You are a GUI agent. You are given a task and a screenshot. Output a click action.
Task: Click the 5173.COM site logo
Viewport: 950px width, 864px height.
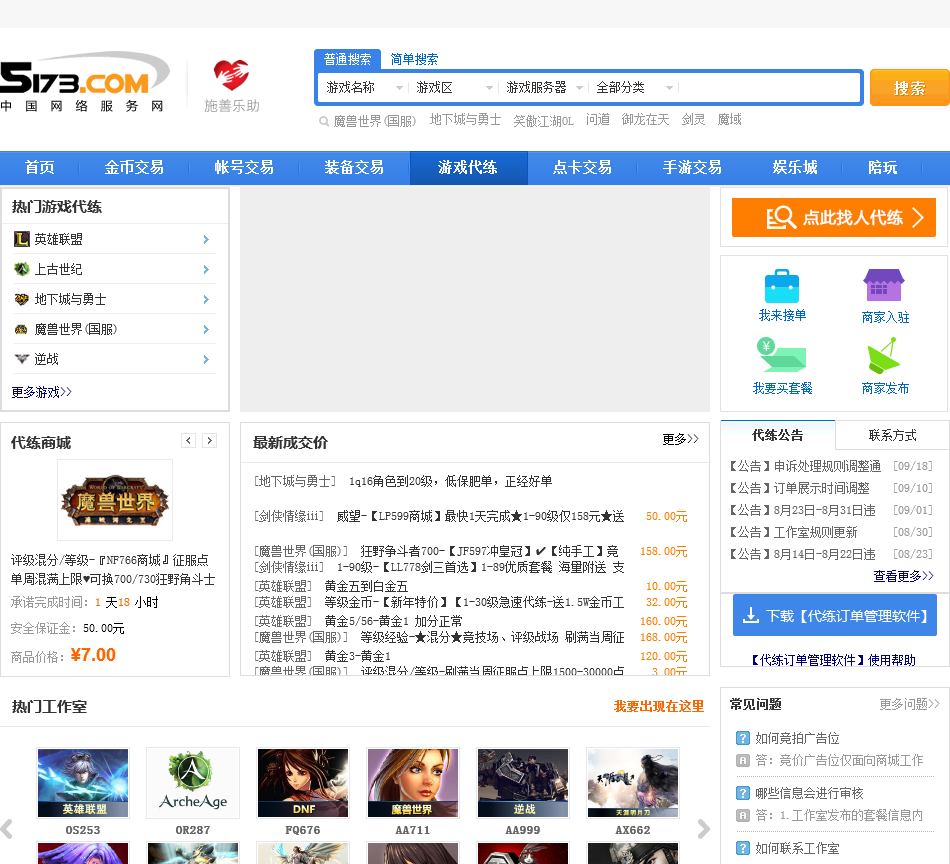tap(84, 82)
